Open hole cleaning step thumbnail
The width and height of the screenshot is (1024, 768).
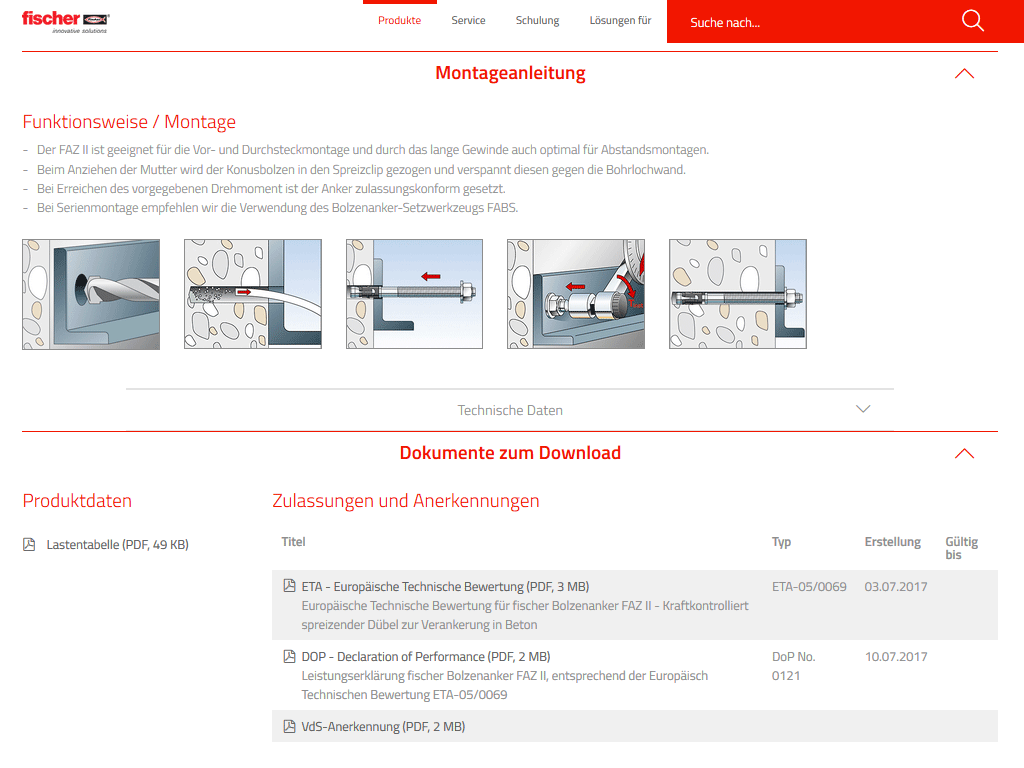(x=253, y=294)
